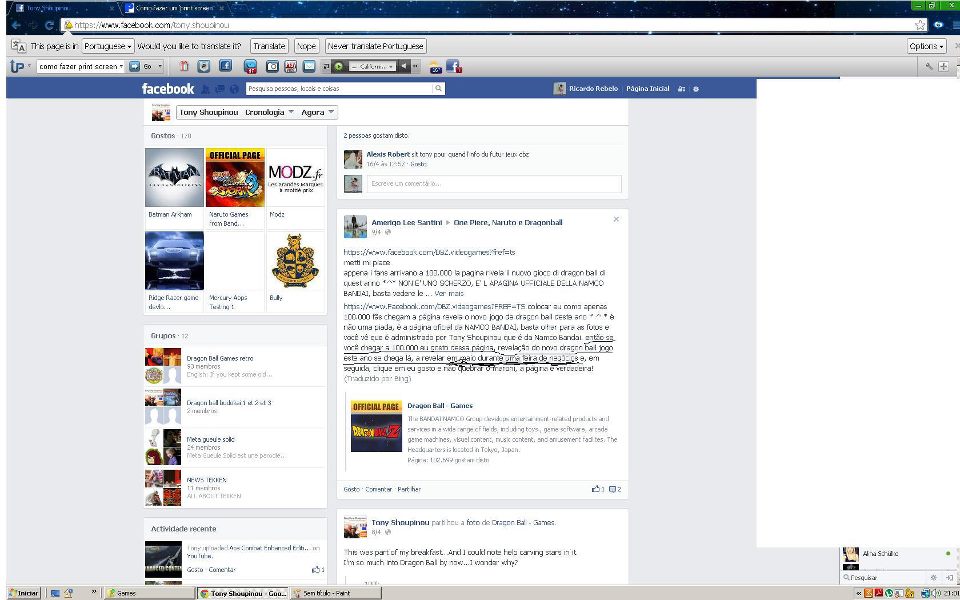The image size is (960, 600).
Task: Open the camera icon in toolbar
Action: point(270,66)
